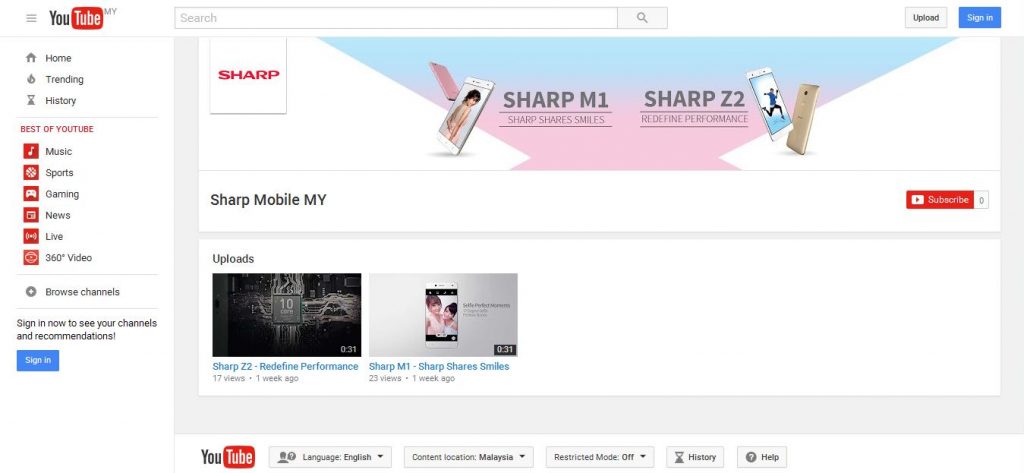Select Sports under Best of YouTube
This screenshot has width=1024, height=473.
coord(59,172)
